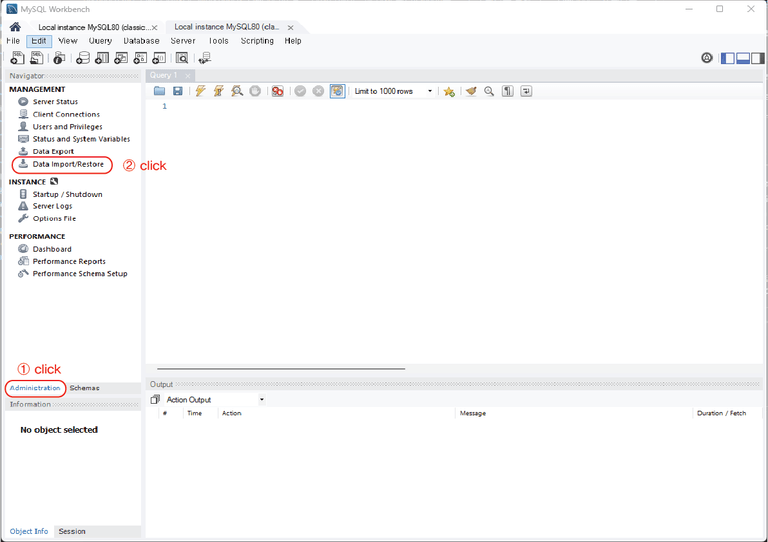Toggle invisible characters display
The image size is (768, 542).
(507, 91)
